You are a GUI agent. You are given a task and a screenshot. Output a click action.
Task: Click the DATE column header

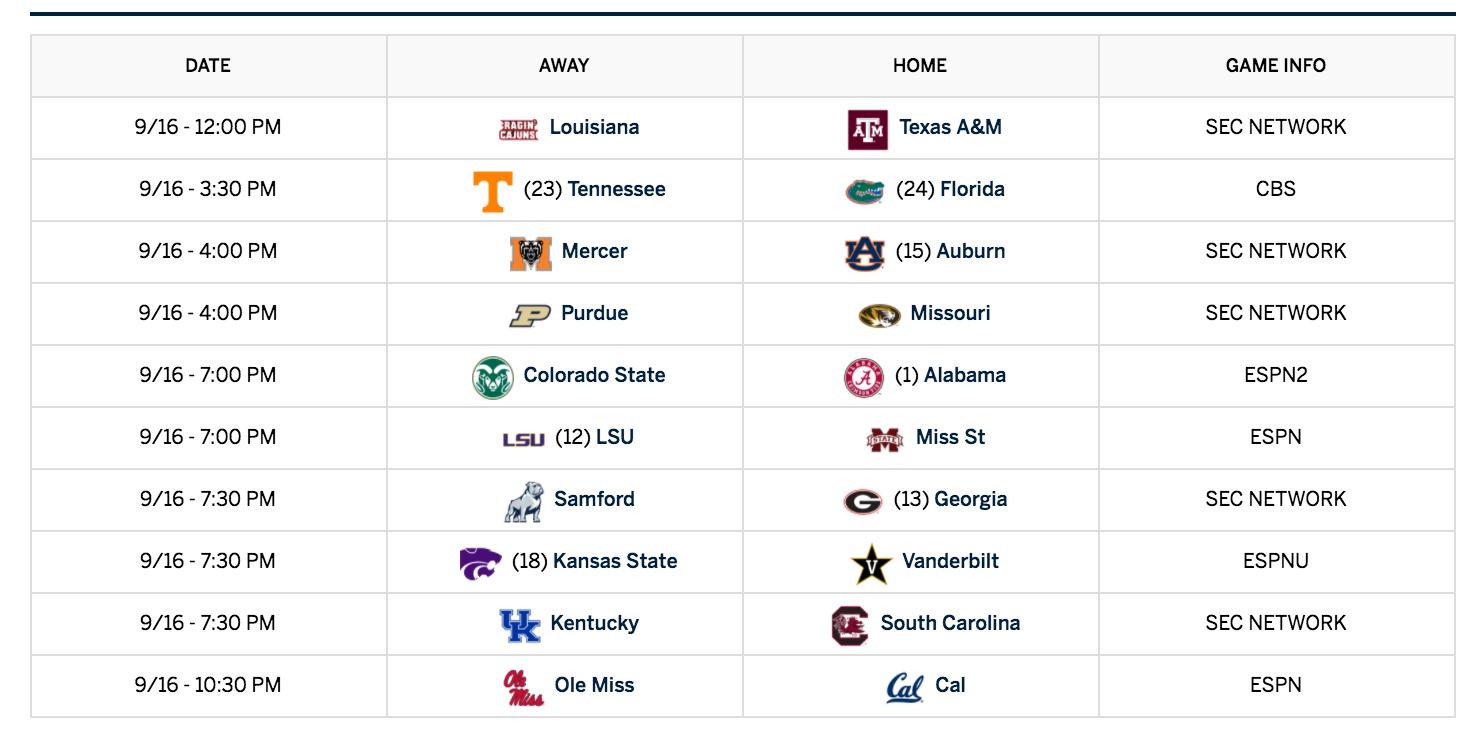click(x=208, y=66)
